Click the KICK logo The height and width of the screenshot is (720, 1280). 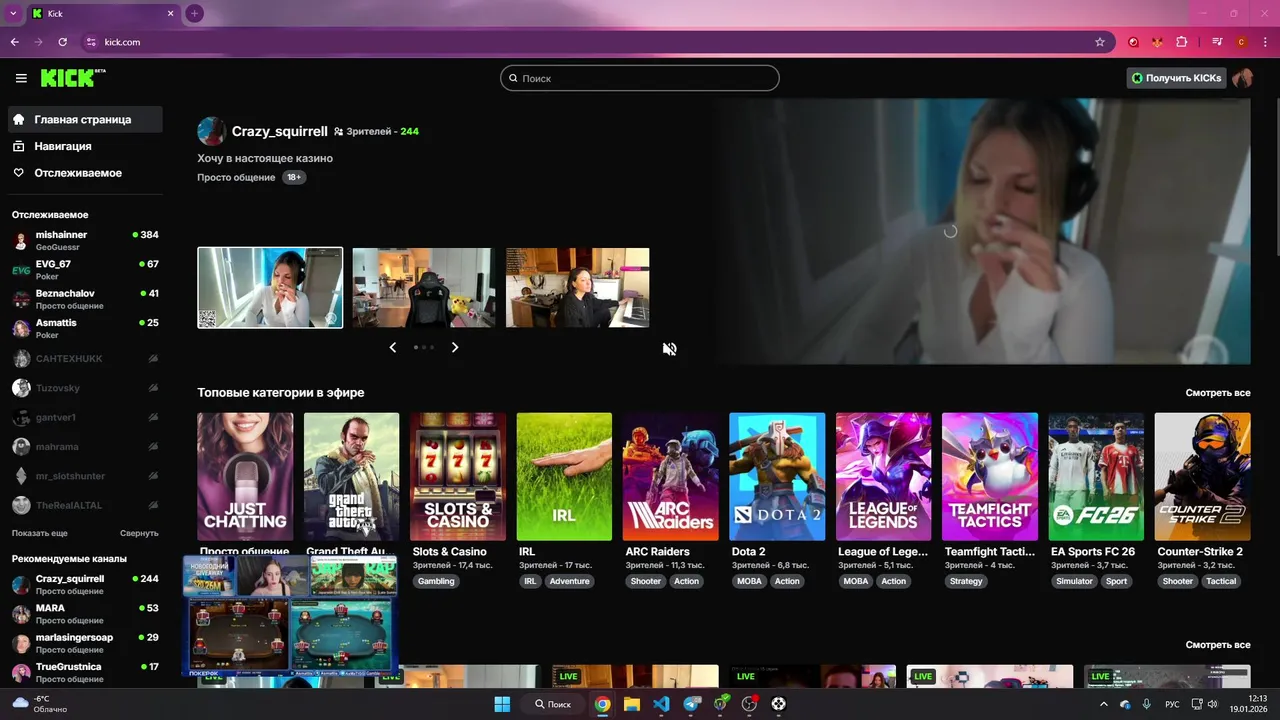pyautogui.click(x=73, y=78)
